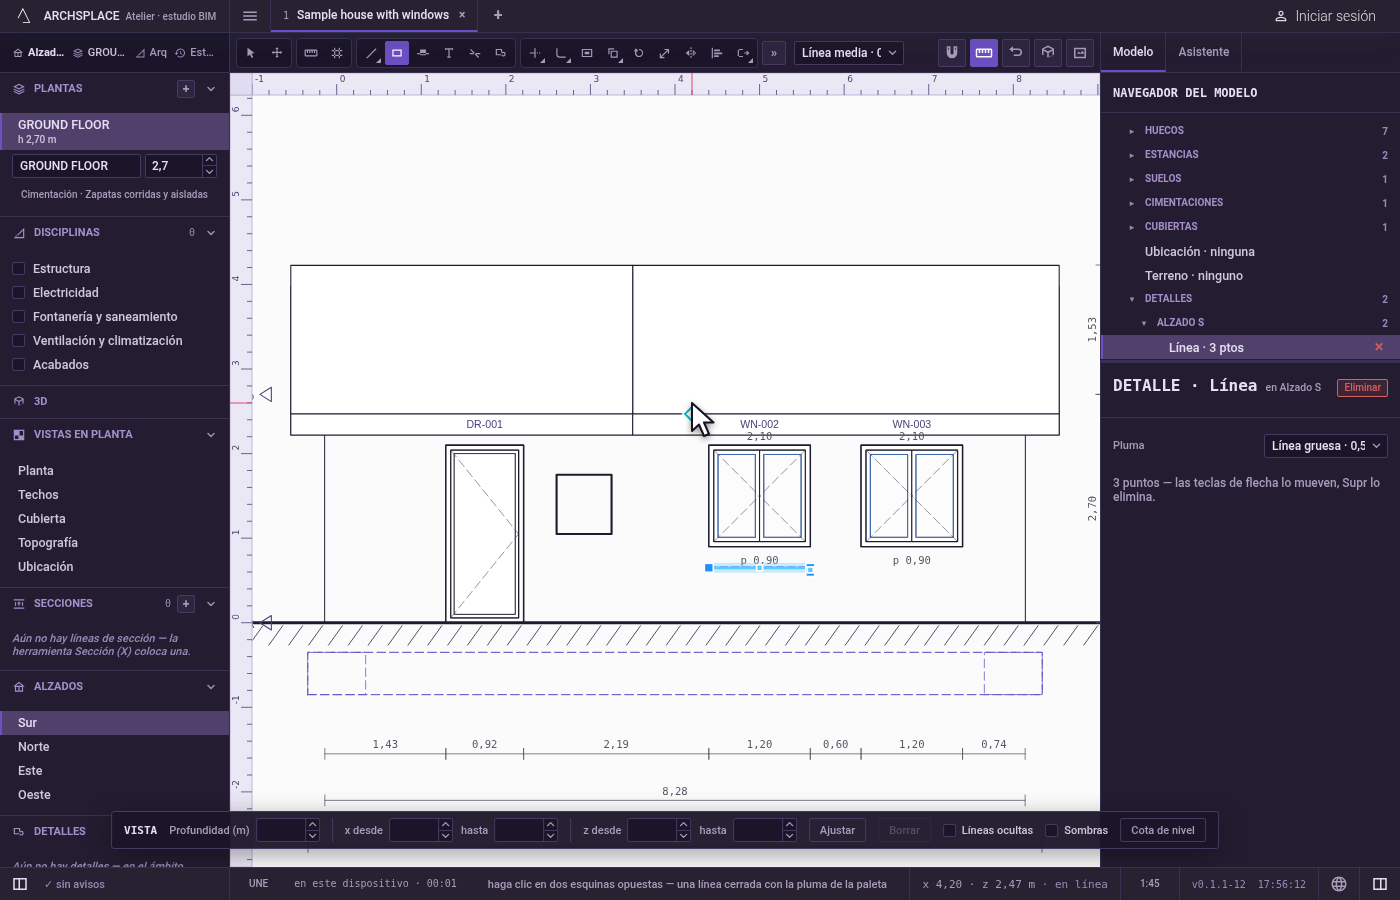
Task: Click the rotate tool icon
Action: point(639,53)
